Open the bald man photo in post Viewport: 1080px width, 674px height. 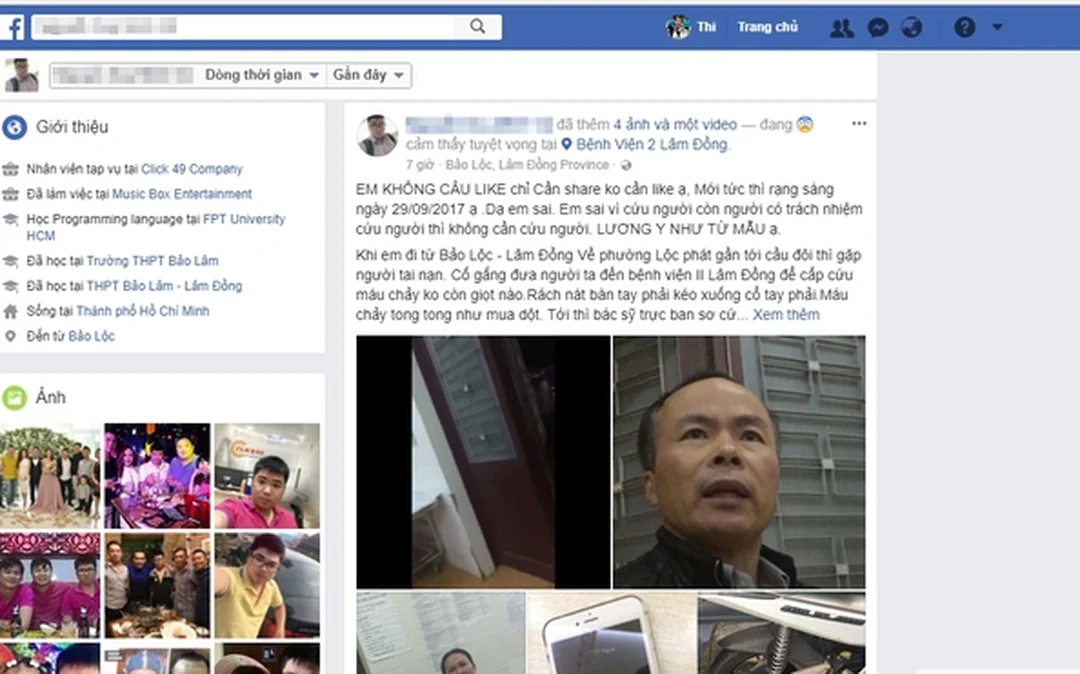pyautogui.click(x=739, y=462)
